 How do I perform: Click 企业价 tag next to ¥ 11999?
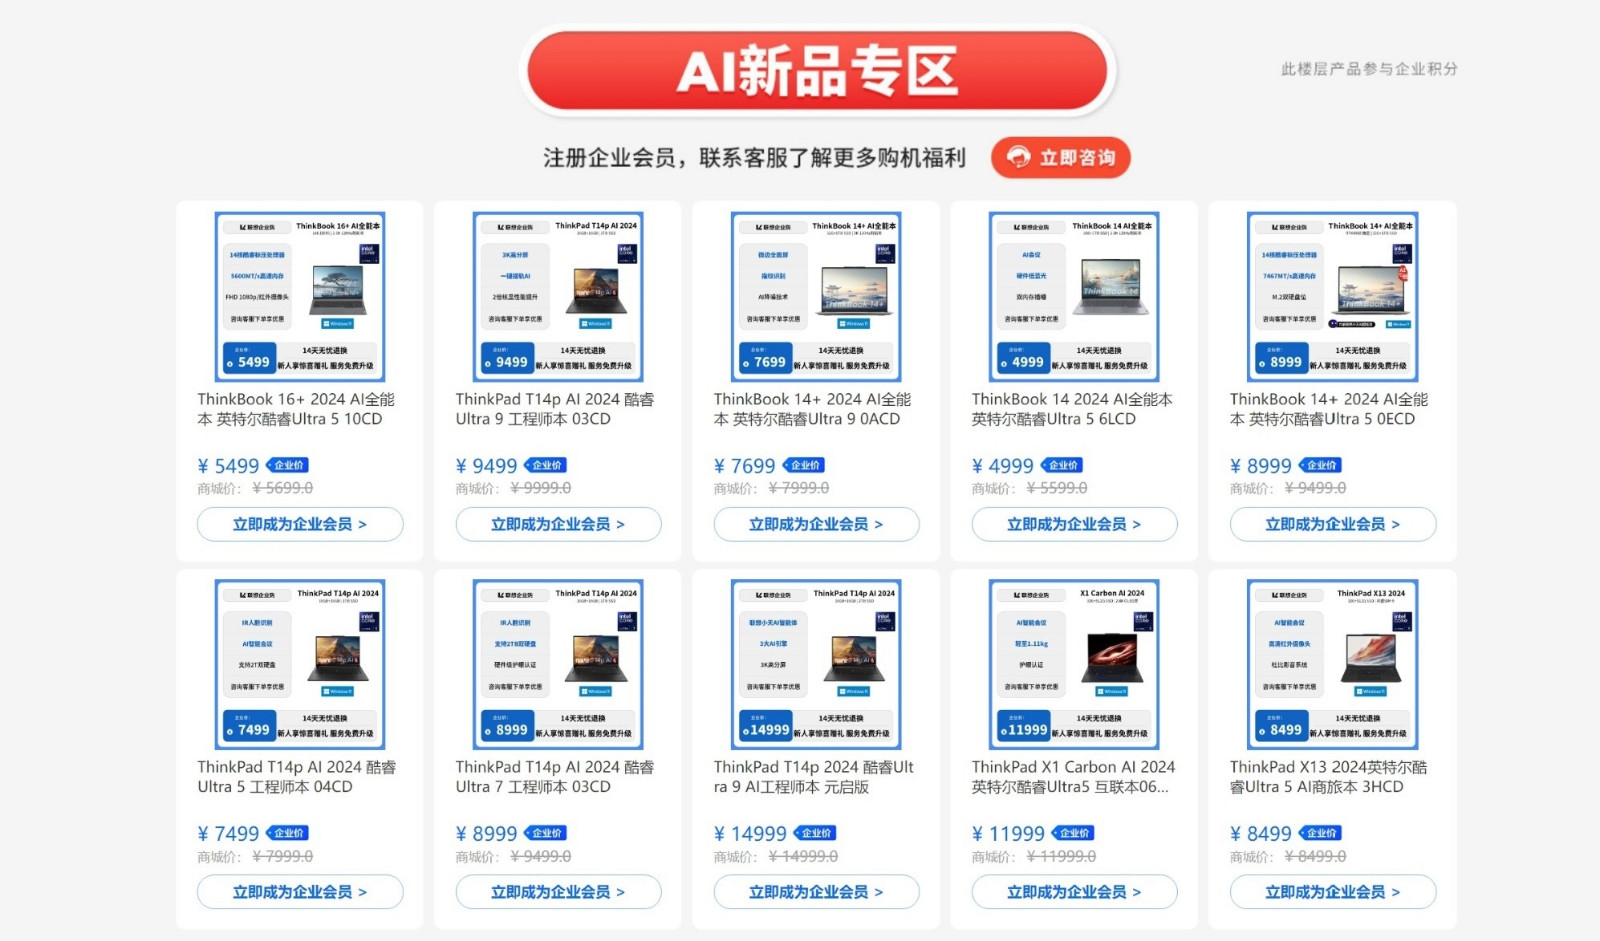[1073, 833]
